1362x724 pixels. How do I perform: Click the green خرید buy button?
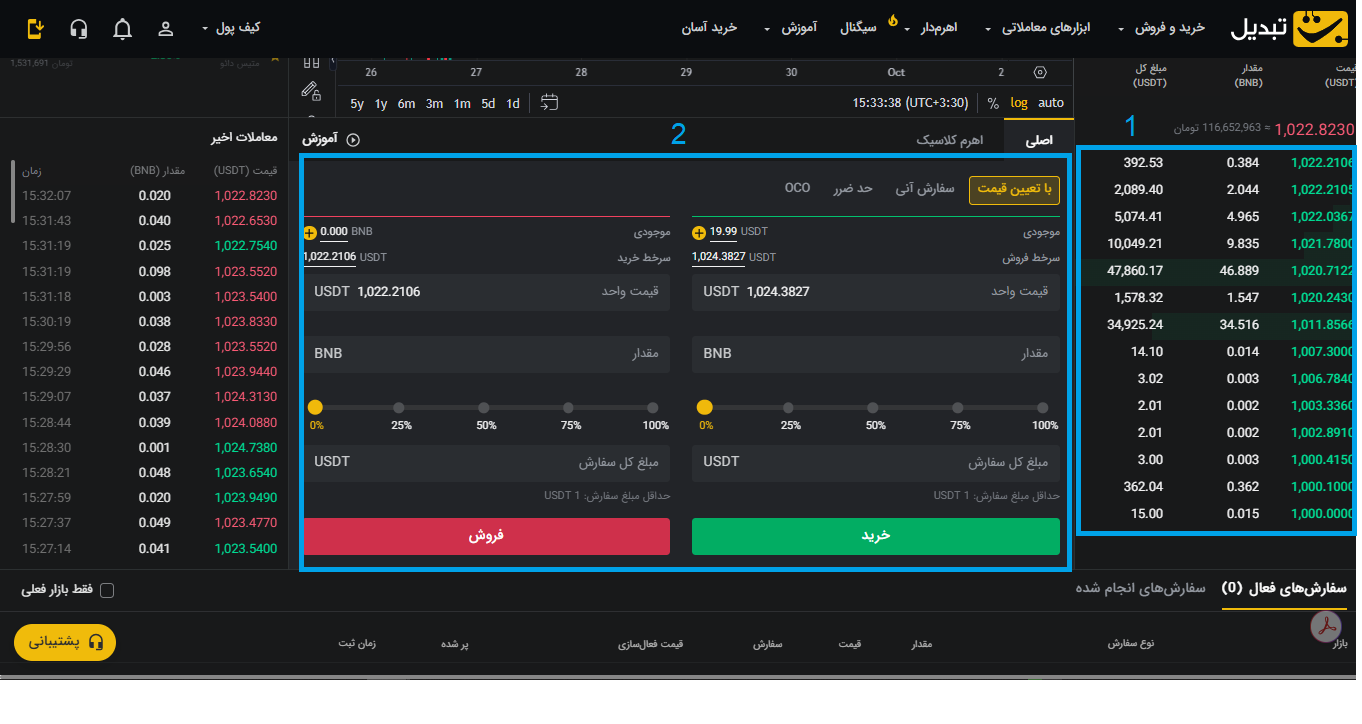(x=875, y=537)
